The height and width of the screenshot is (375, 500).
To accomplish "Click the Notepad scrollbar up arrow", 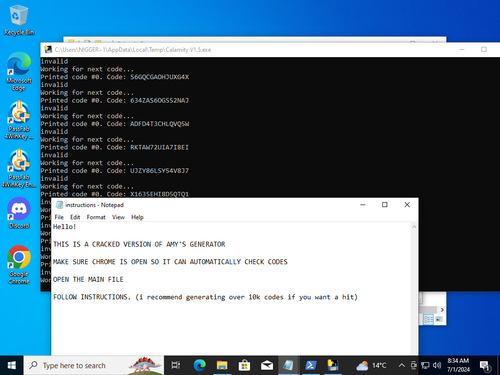I will pyautogui.click(x=414, y=227).
